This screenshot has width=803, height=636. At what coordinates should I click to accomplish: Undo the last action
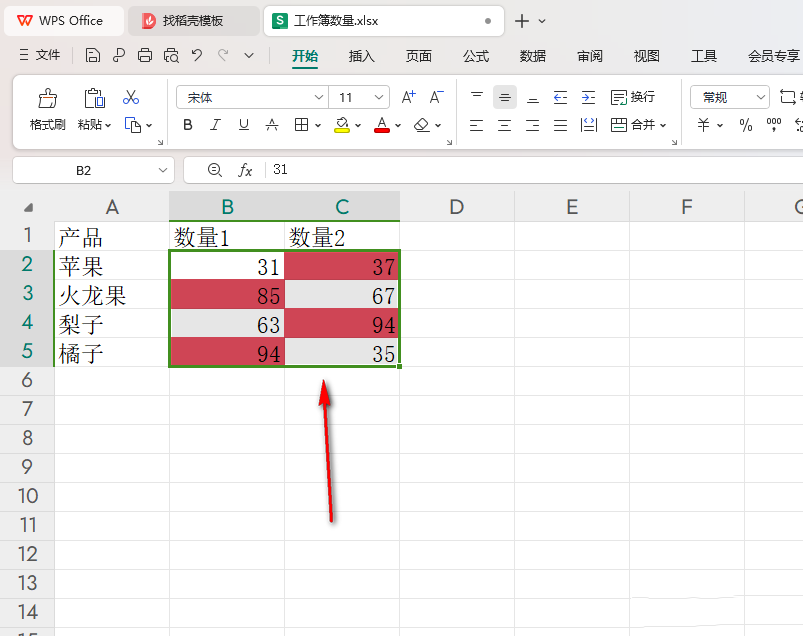tap(197, 55)
